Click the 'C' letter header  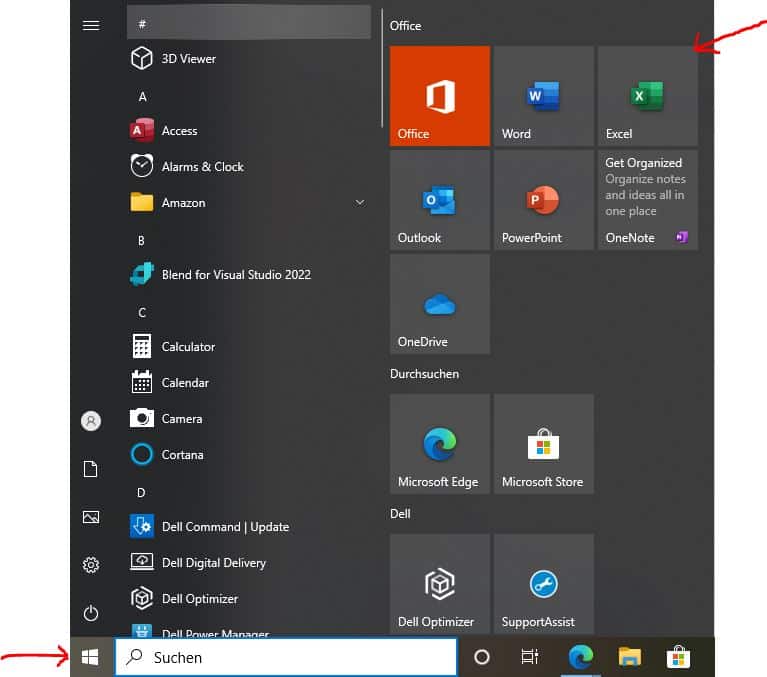click(142, 312)
